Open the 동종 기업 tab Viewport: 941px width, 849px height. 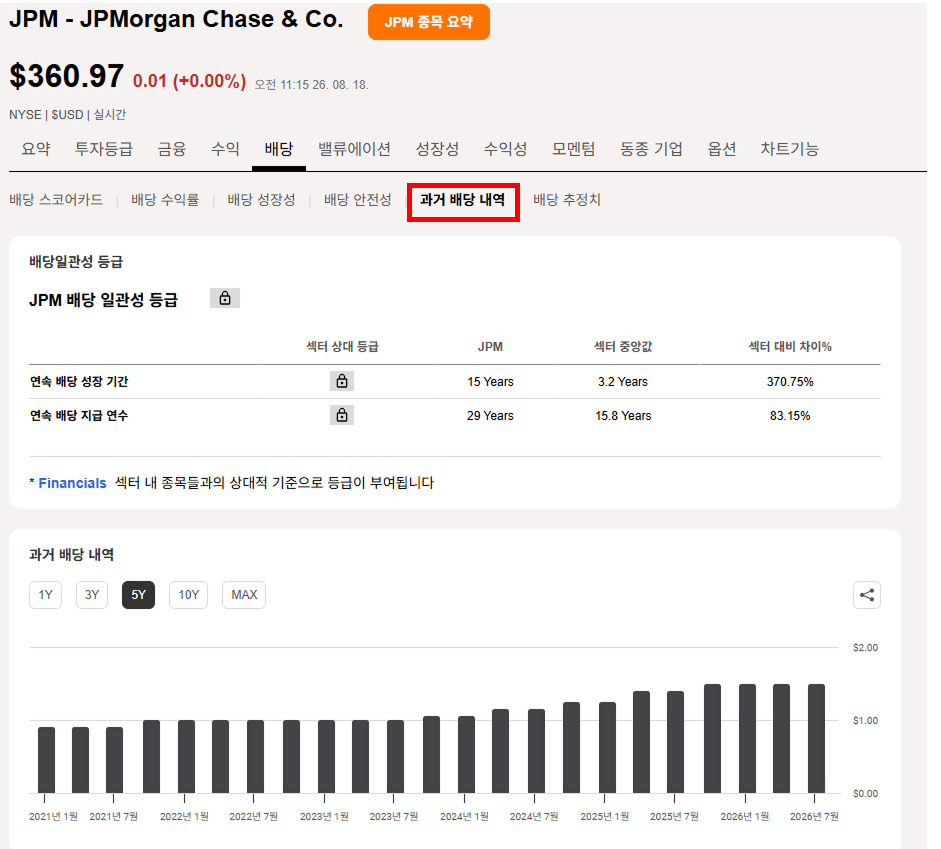point(651,149)
